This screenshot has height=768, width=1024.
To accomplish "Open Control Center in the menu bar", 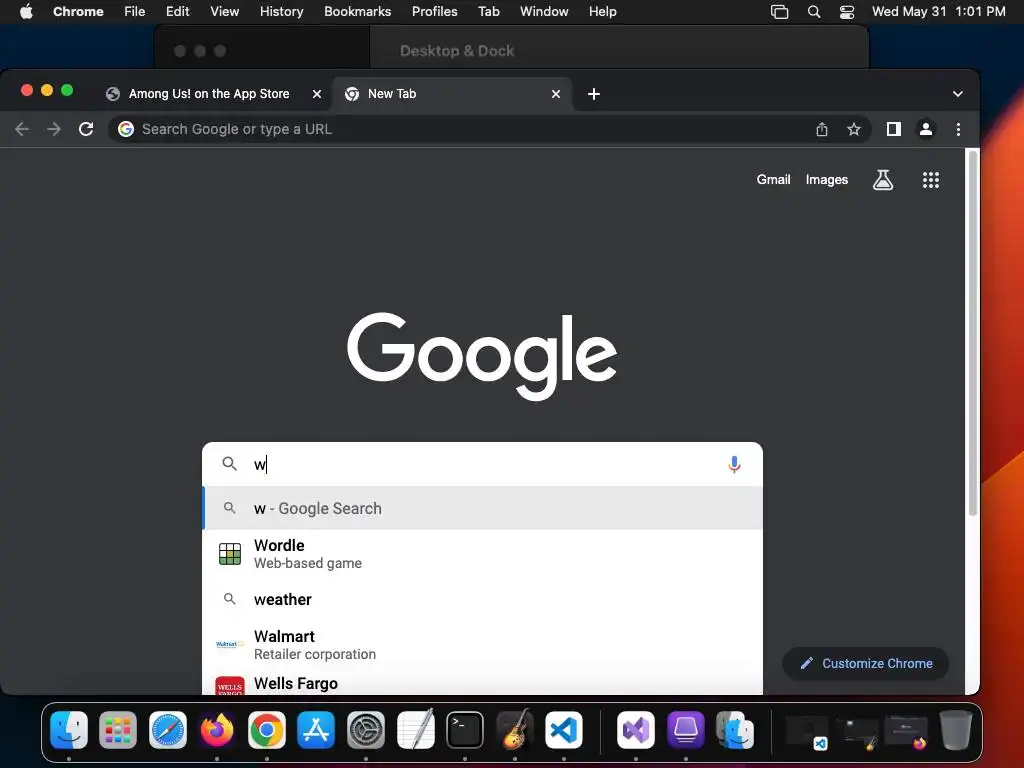I will click(847, 12).
